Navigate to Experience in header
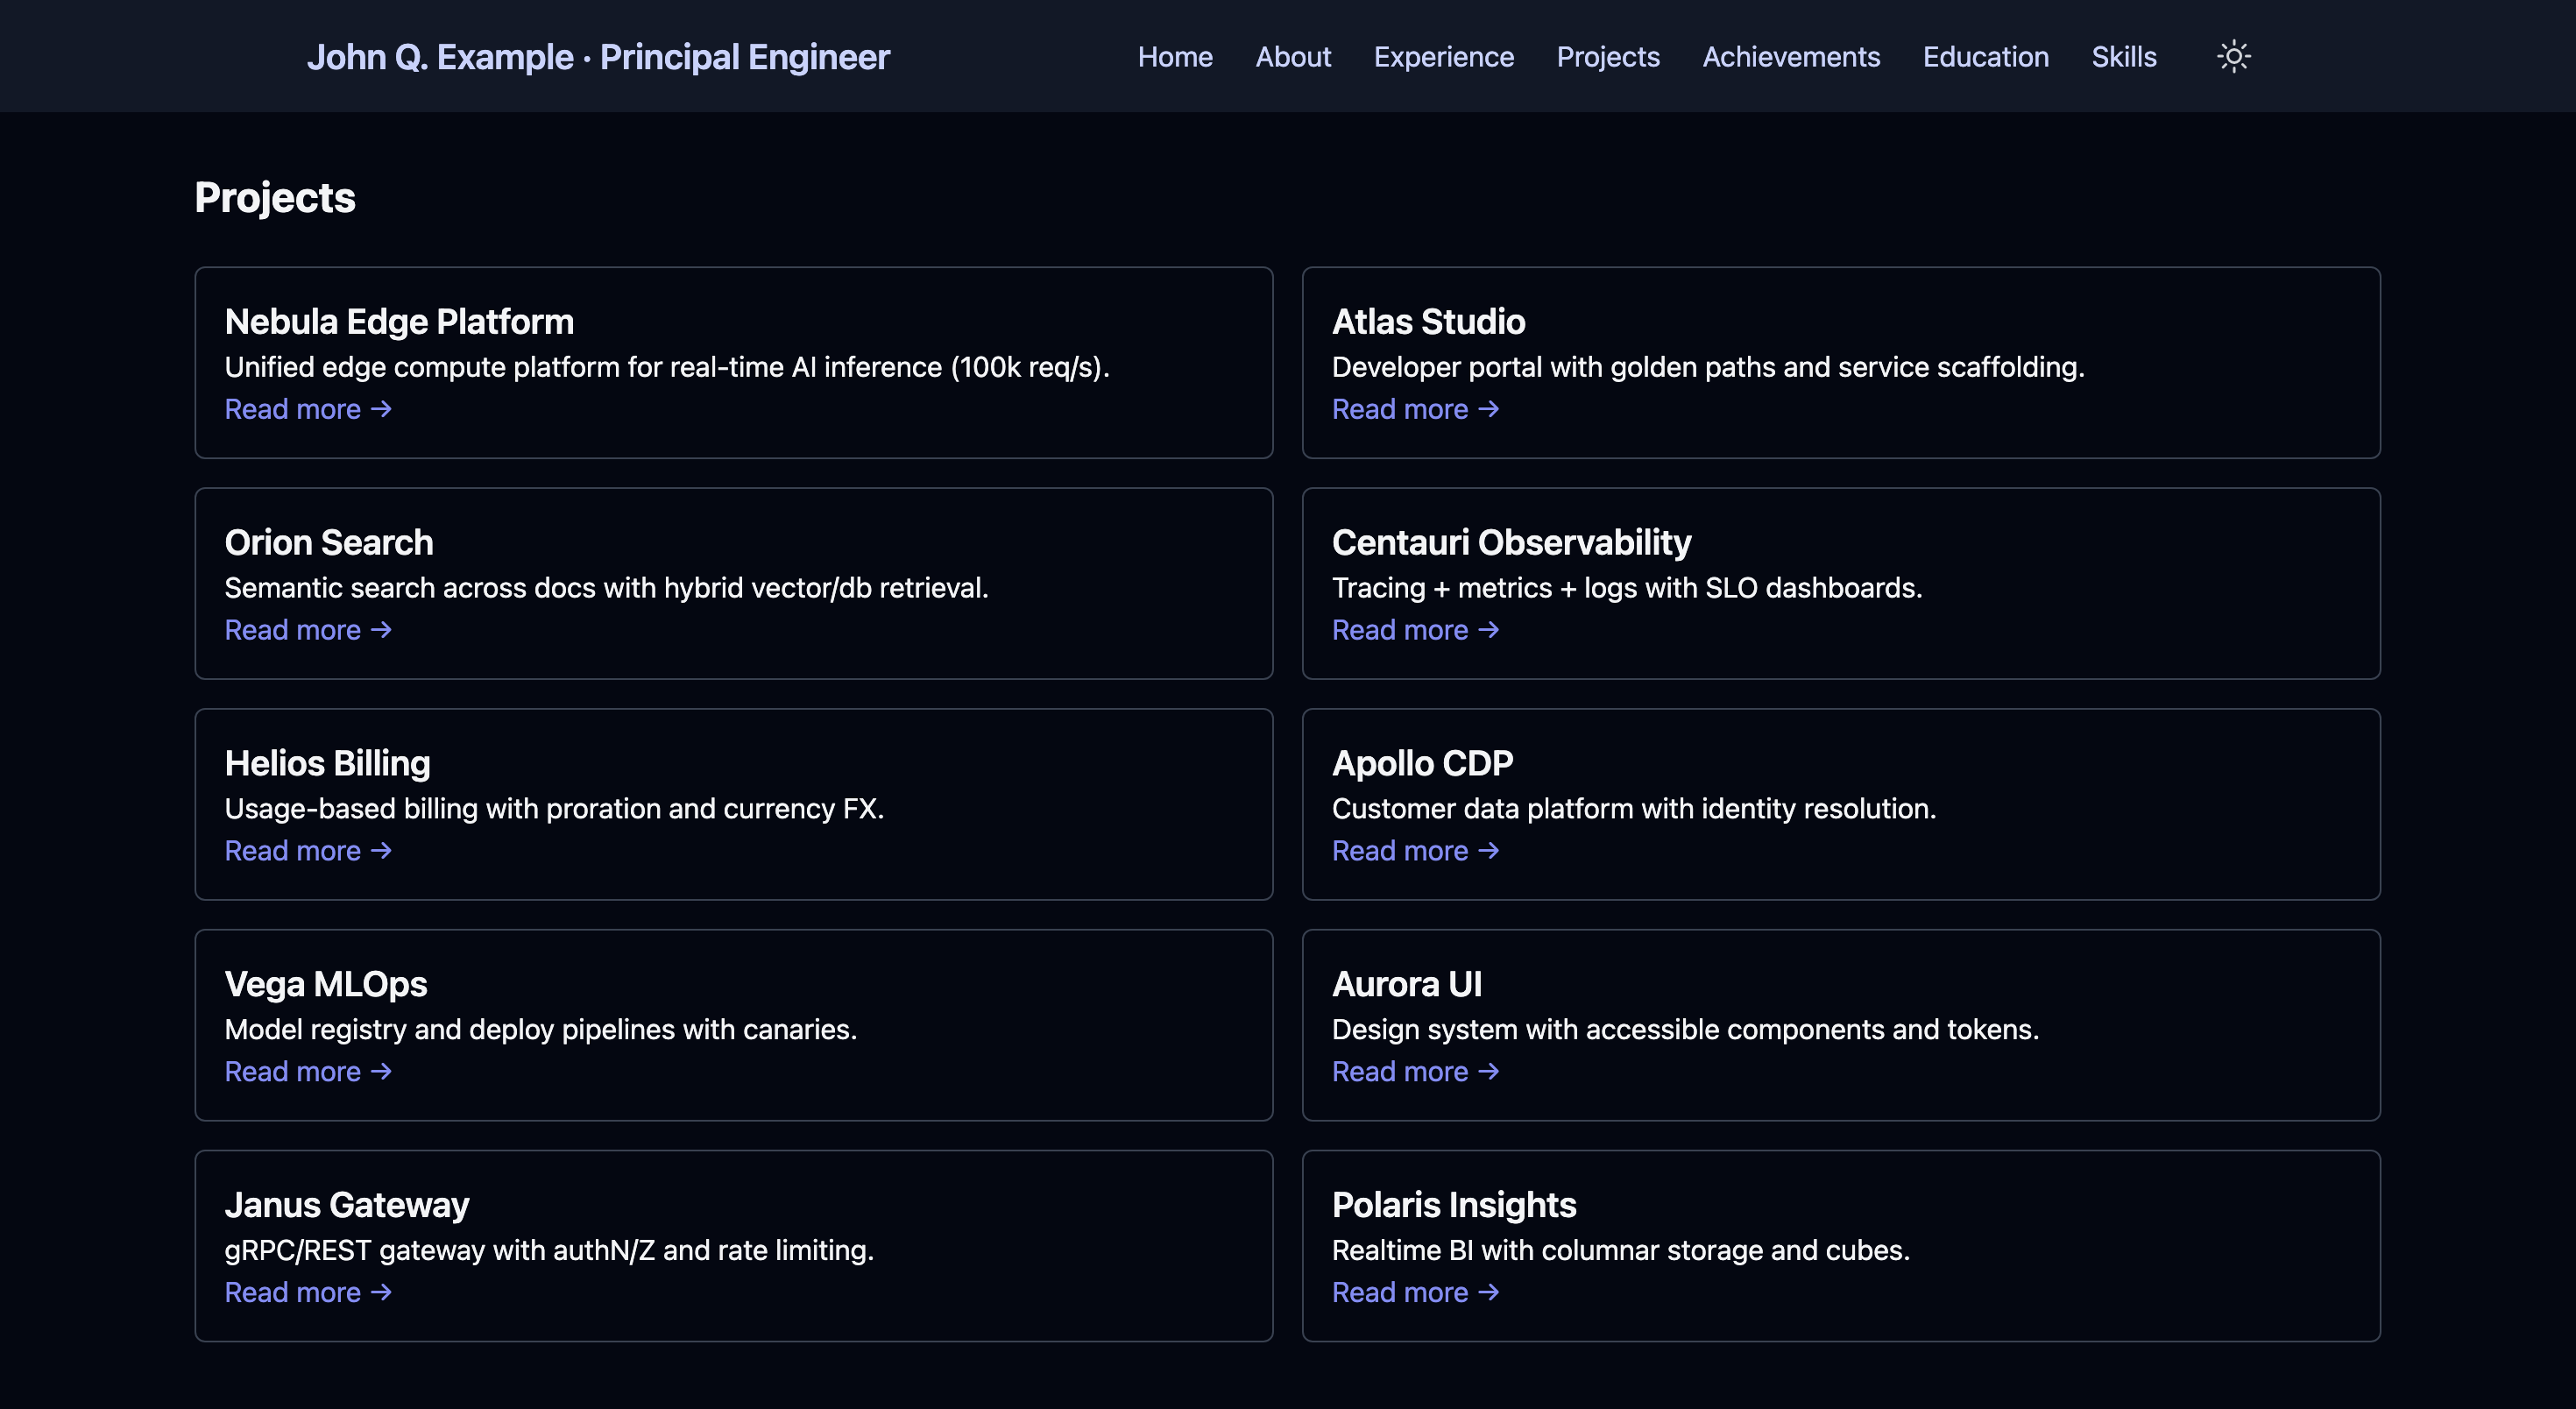 (x=1443, y=57)
